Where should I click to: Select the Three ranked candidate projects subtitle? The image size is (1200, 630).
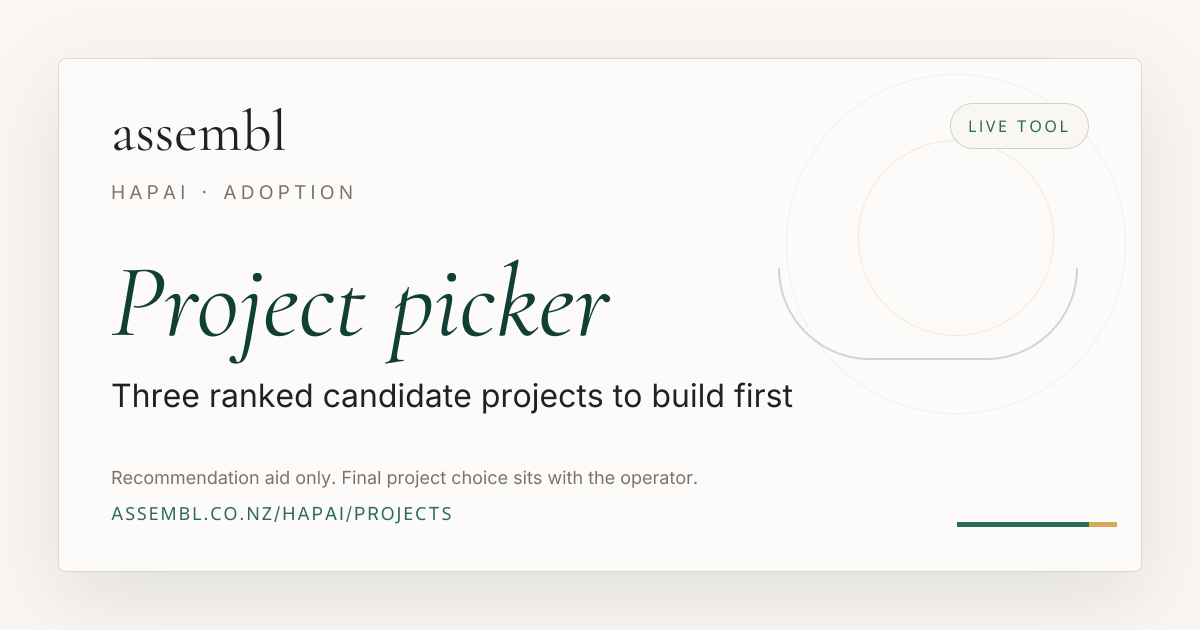[452, 396]
